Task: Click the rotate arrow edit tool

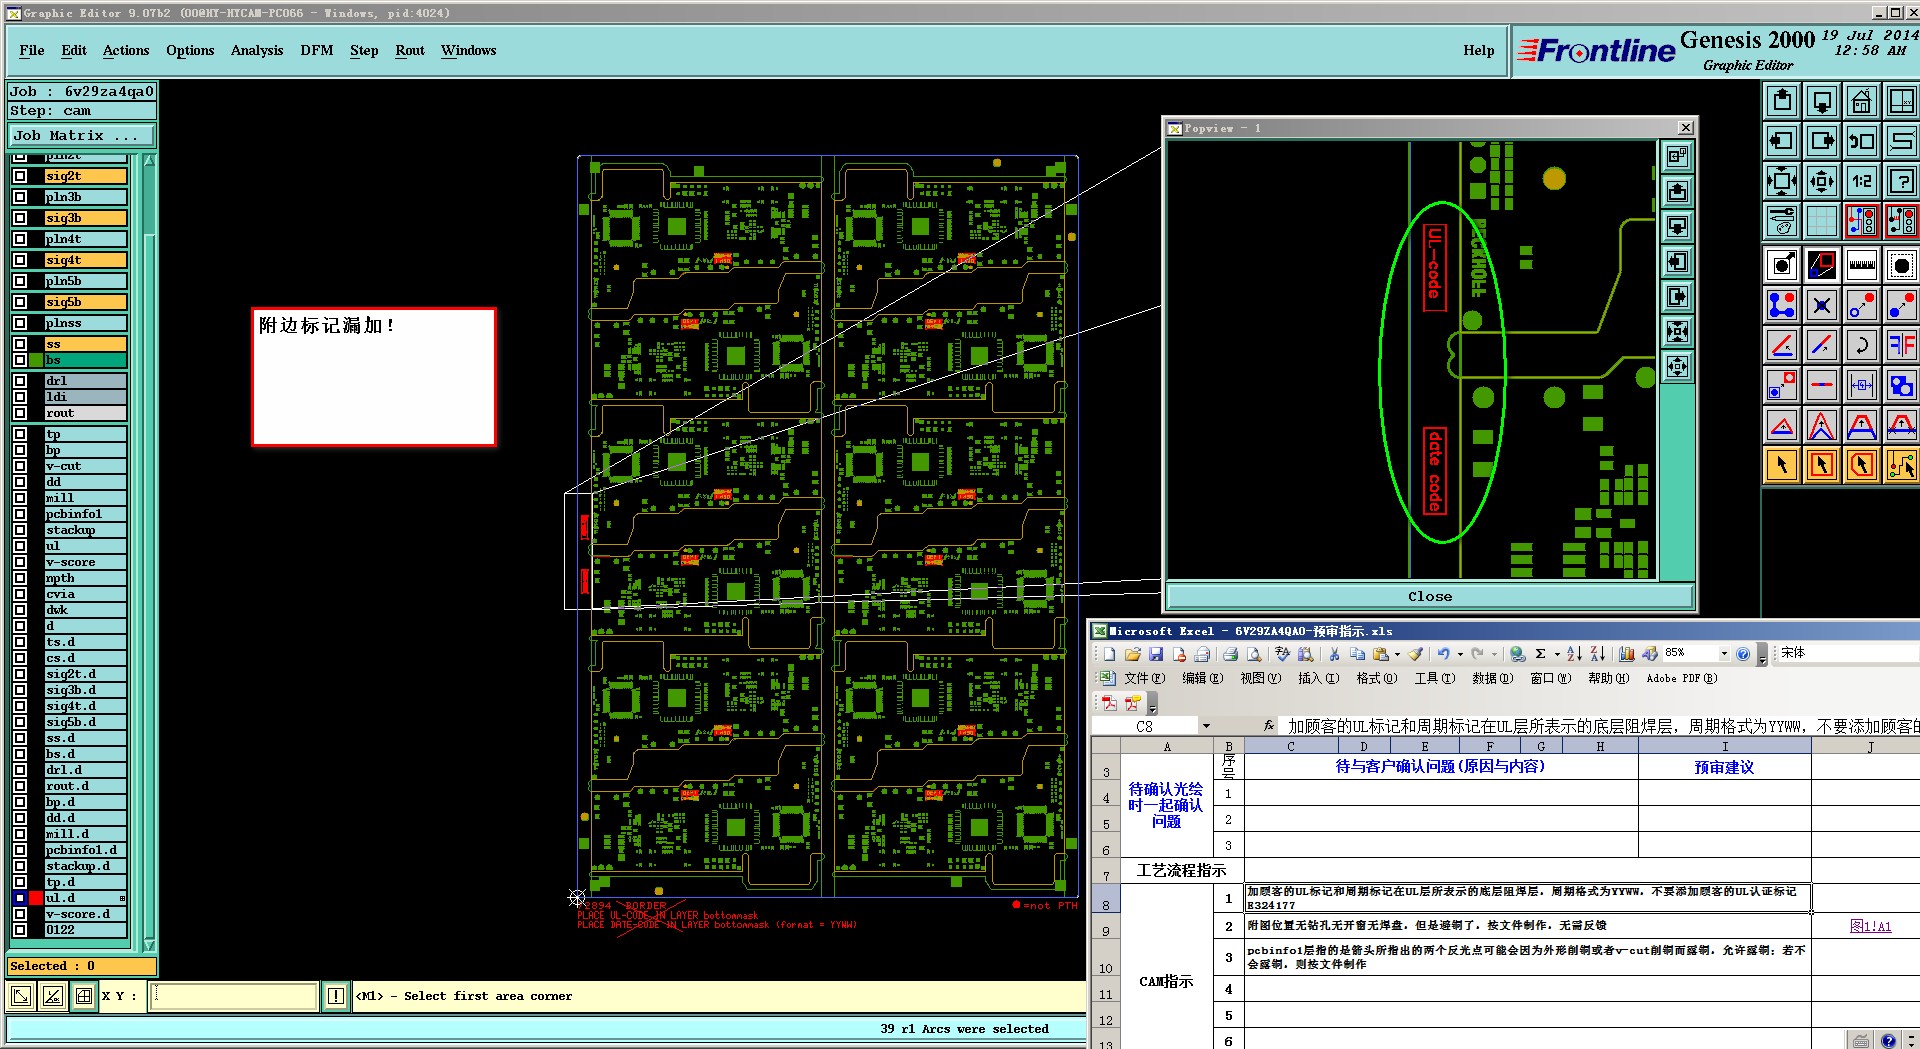Action: (x=1861, y=345)
